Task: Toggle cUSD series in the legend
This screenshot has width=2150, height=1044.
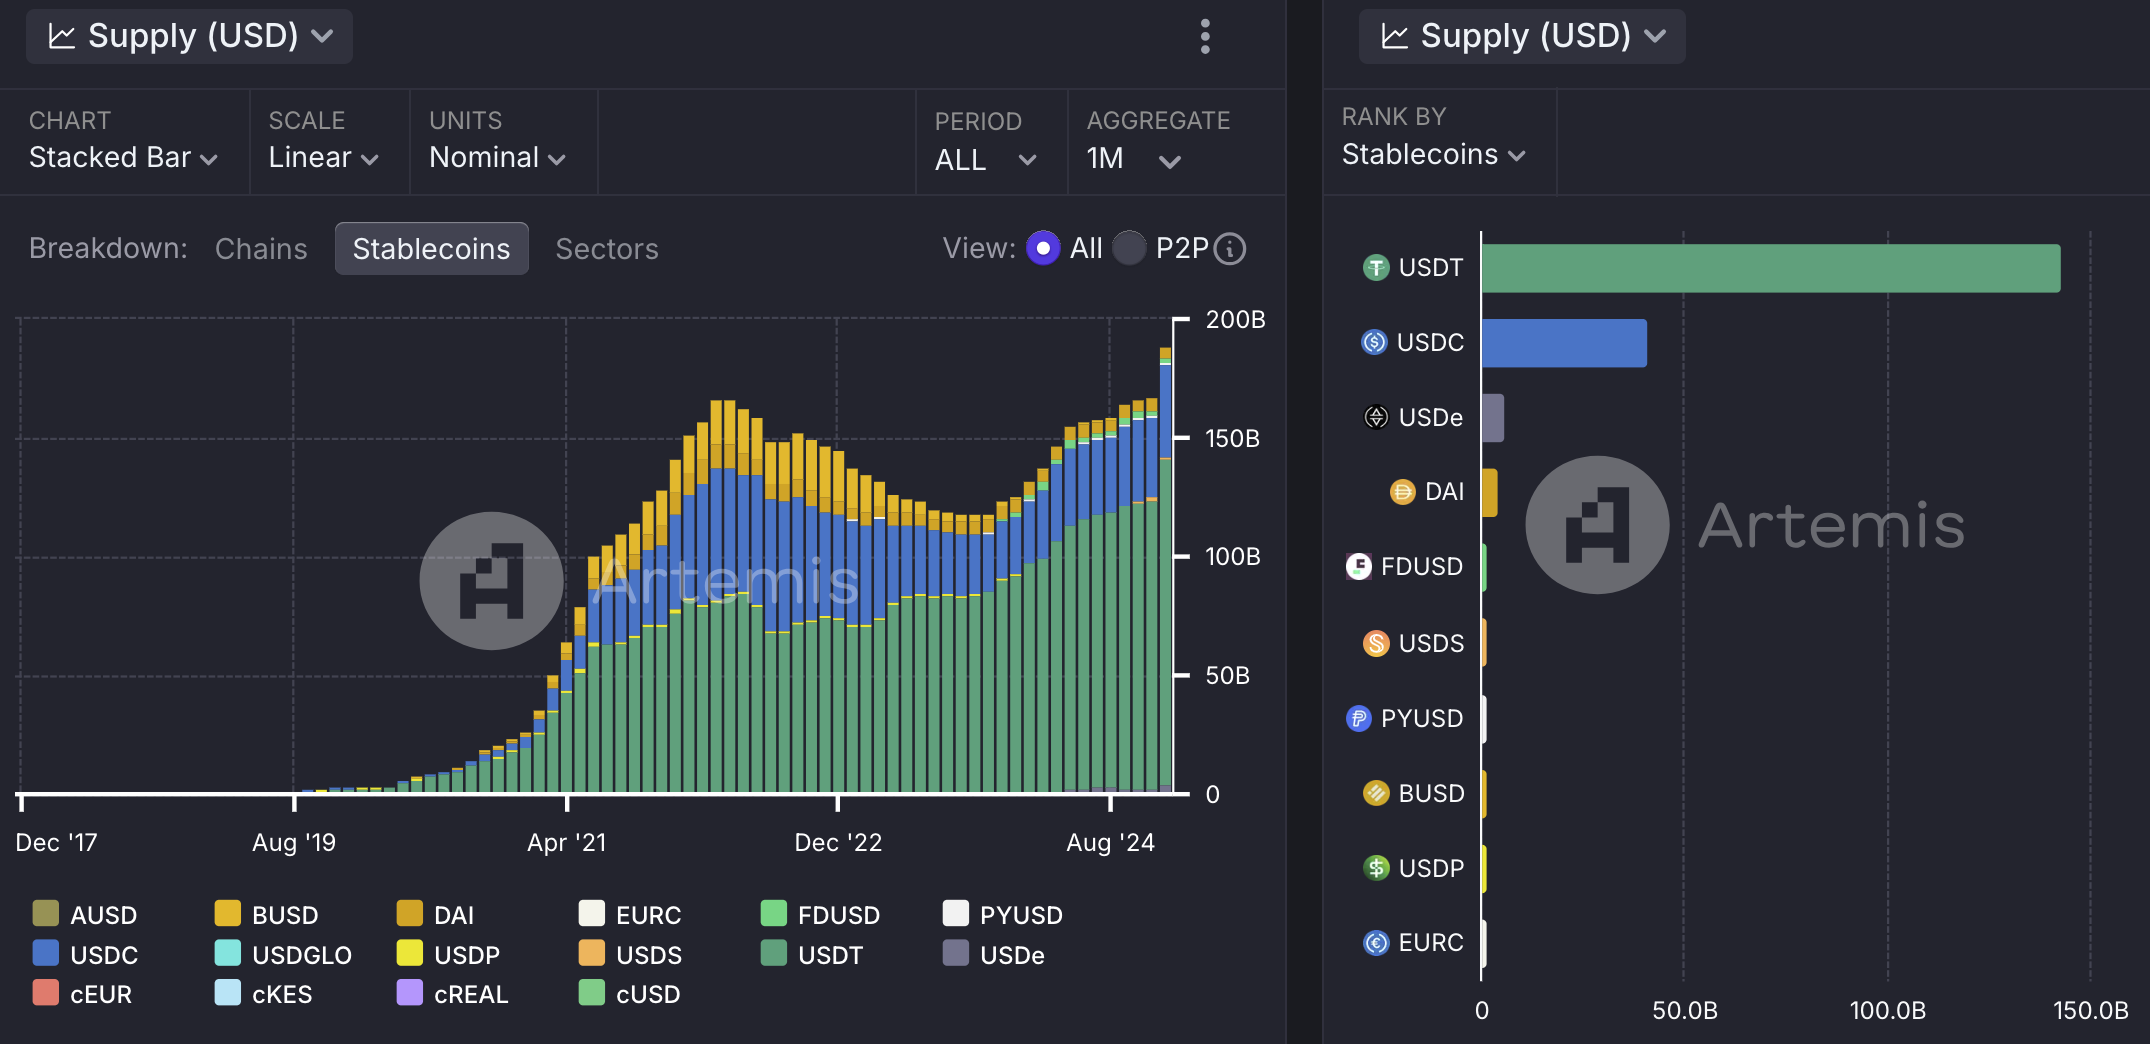Action: tap(630, 994)
